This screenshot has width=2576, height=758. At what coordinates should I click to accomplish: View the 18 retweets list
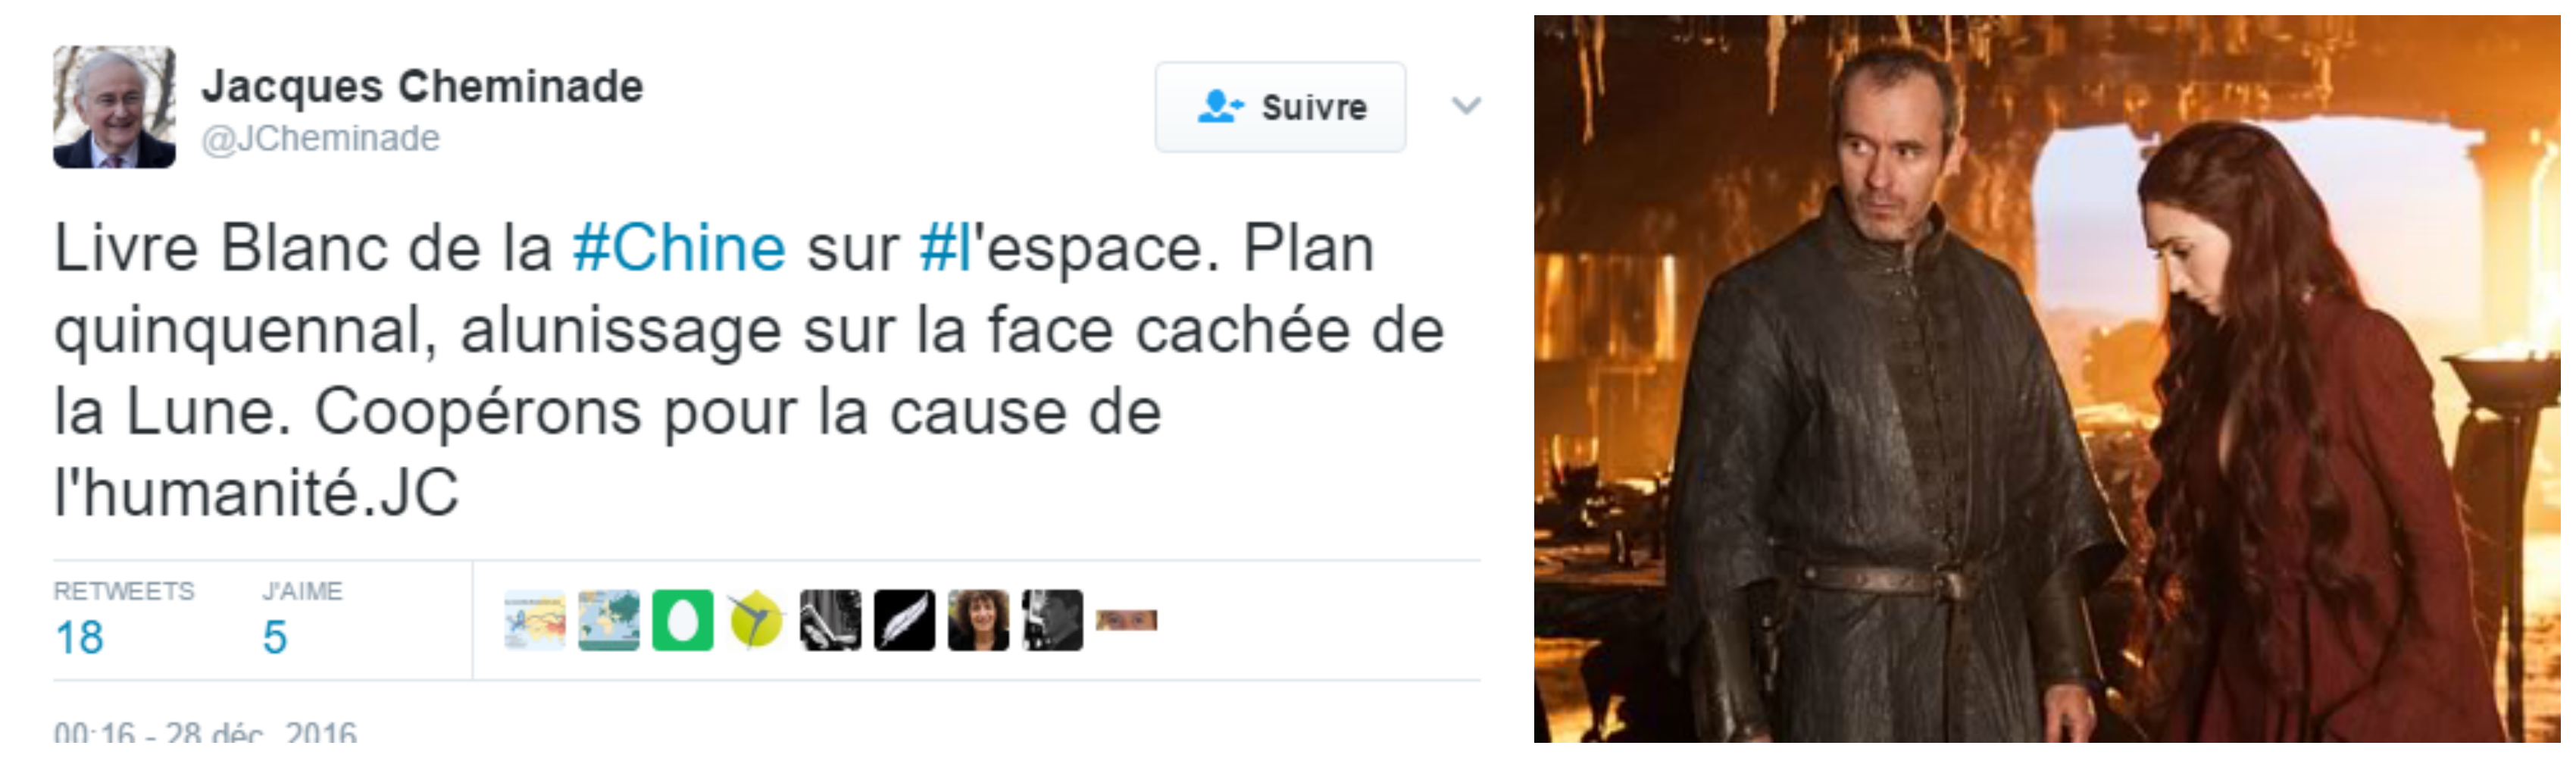tap(124, 620)
